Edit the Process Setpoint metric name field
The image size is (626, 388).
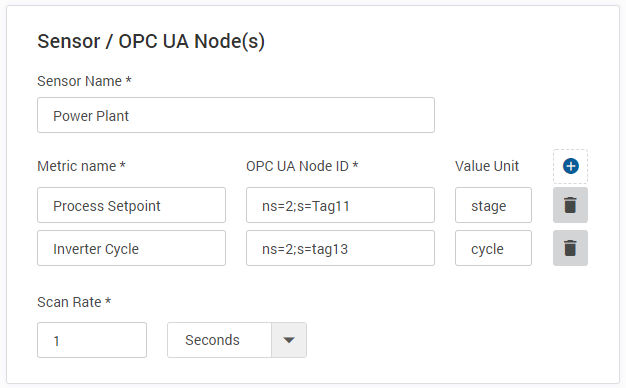point(131,205)
